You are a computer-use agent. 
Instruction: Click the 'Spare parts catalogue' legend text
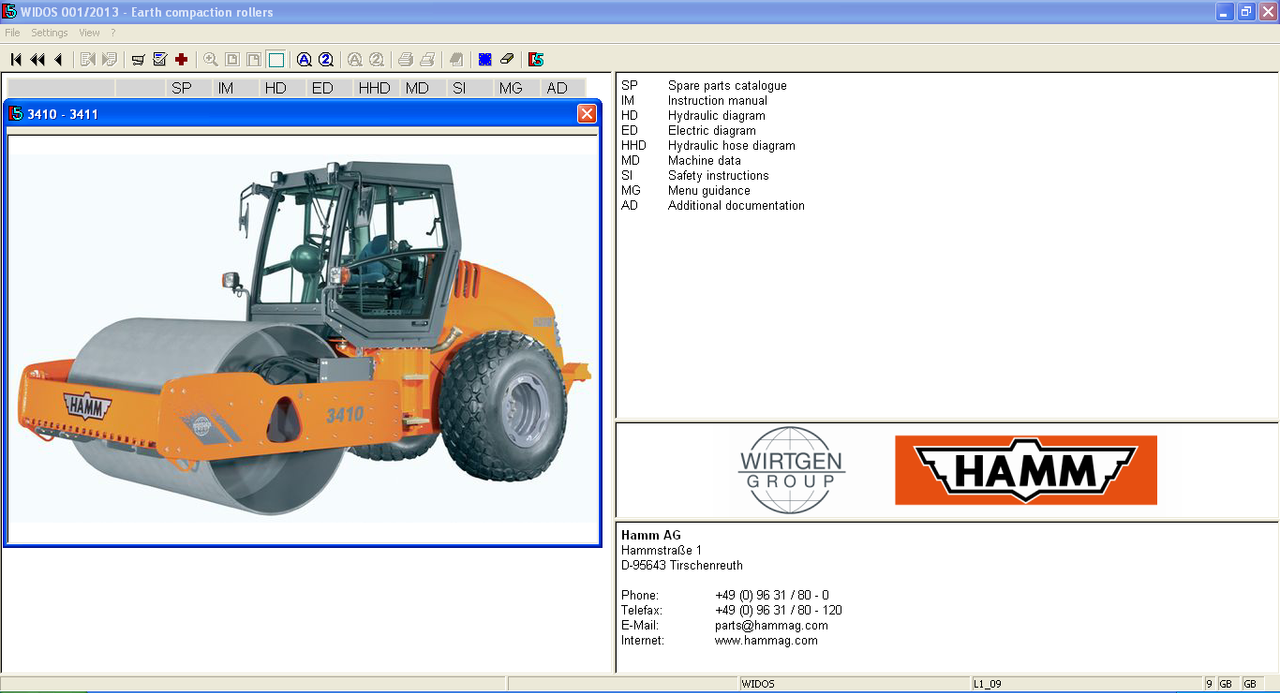click(727, 86)
